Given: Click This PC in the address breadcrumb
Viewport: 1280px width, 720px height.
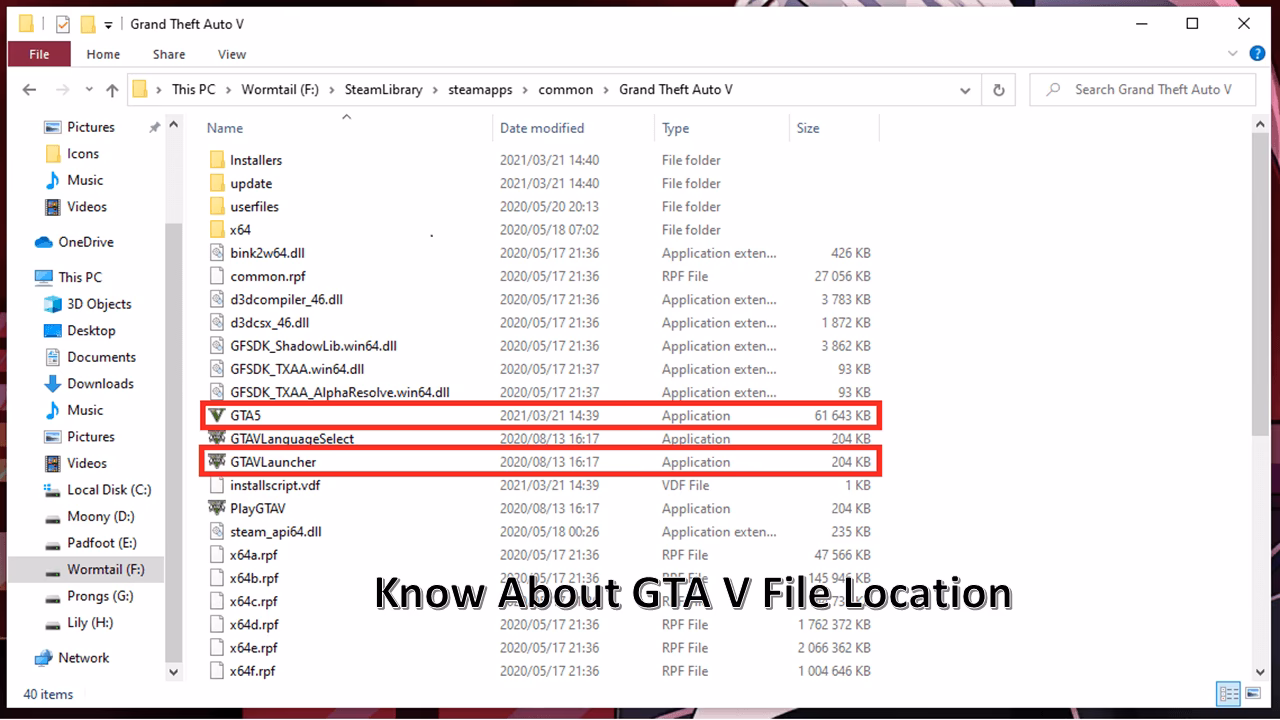Looking at the screenshot, I should [193, 90].
